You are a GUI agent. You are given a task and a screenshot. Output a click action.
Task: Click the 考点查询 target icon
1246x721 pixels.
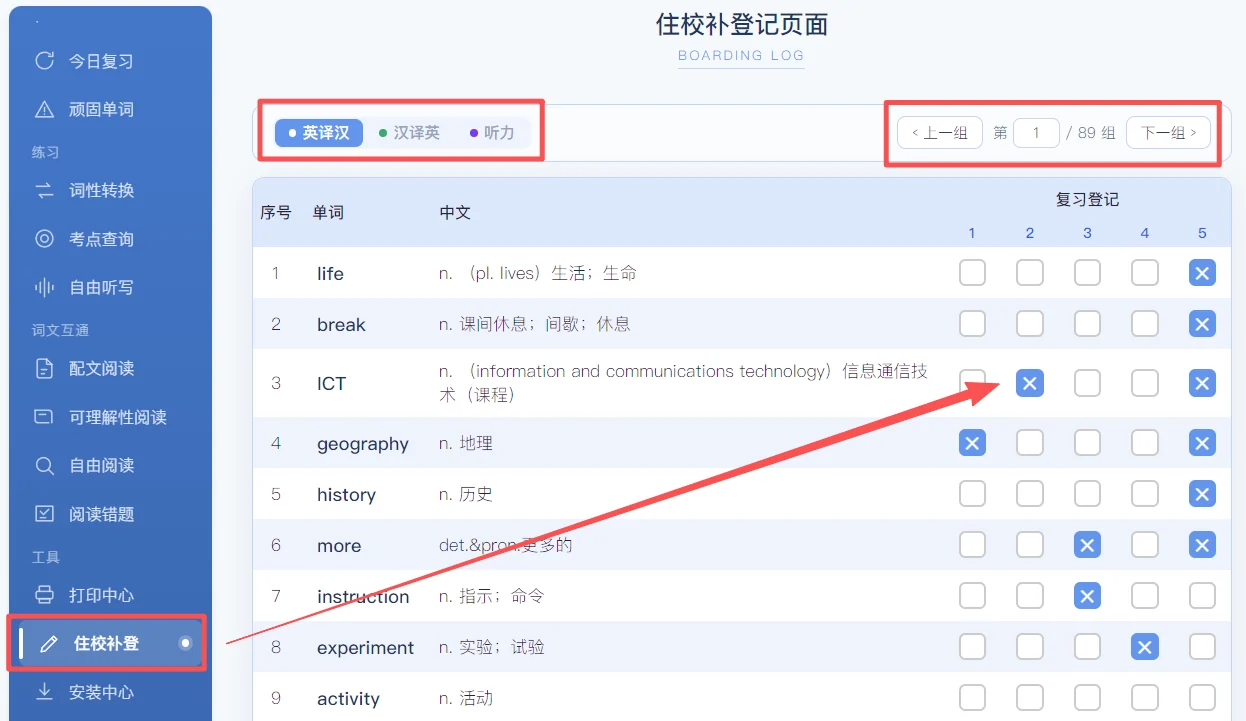click(x=44, y=239)
